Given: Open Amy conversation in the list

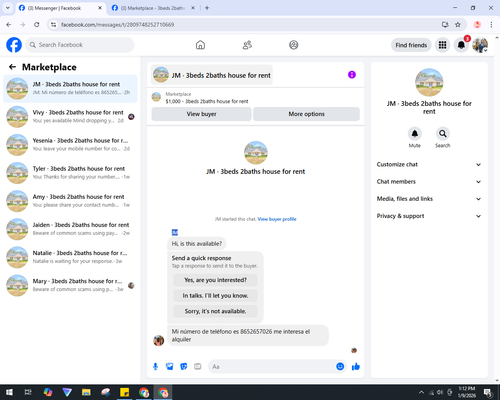Looking at the screenshot, I should click(70, 201).
